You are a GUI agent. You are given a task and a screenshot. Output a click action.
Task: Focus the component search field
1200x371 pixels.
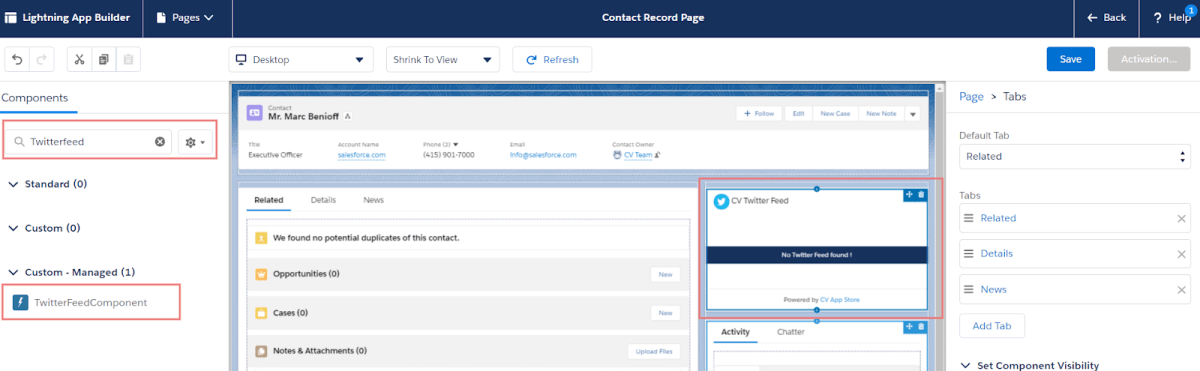coord(89,142)
